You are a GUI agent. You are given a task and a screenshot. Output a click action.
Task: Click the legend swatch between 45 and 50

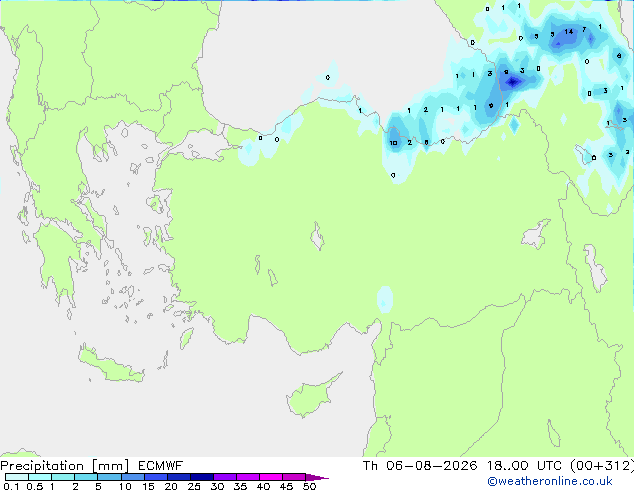tap(294, 477)
